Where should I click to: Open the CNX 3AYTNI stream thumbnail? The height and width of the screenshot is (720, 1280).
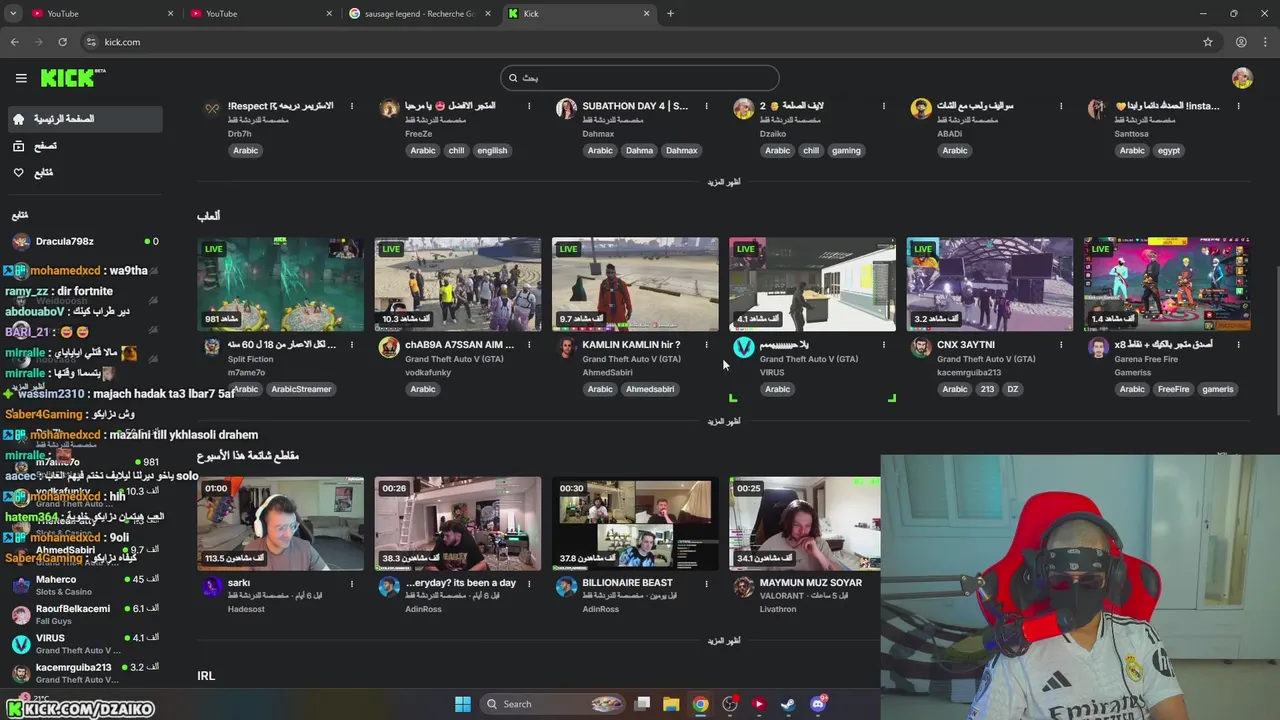coord(990,284)
